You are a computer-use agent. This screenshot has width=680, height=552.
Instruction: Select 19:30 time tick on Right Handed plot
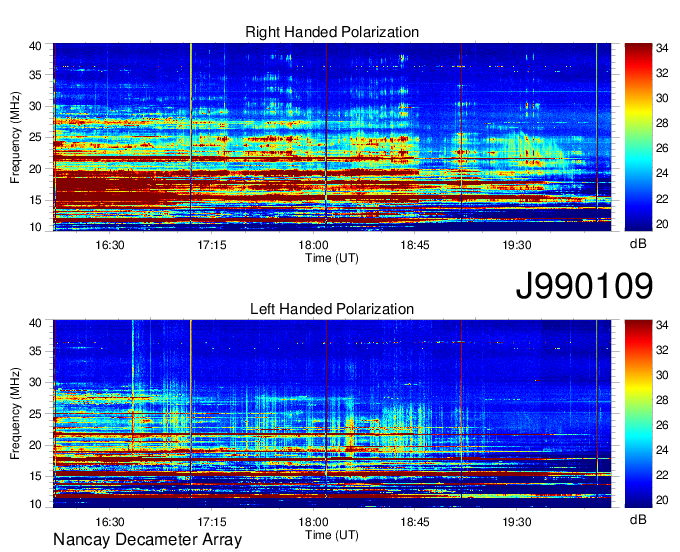[517, 245]
